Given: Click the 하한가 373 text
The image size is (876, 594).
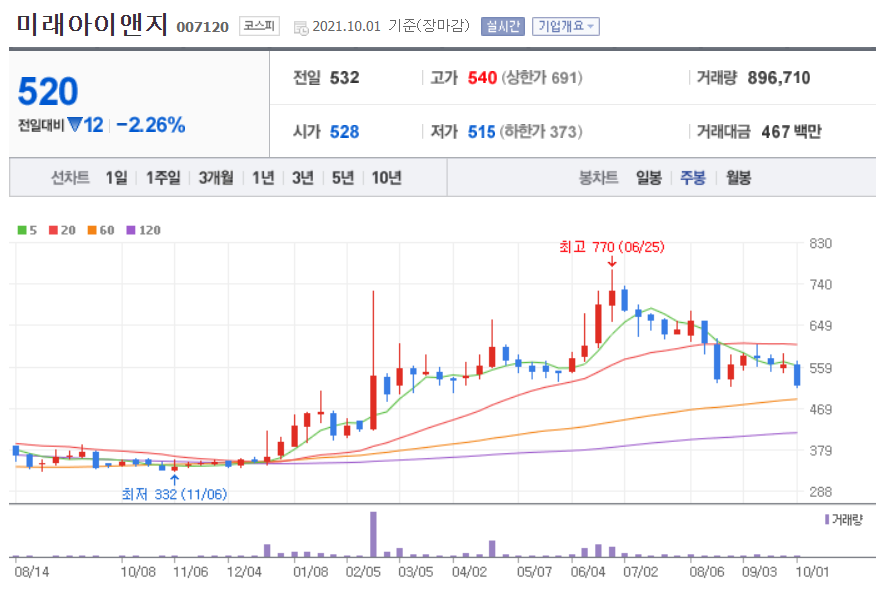Looking at the screenshot, I should click(541, 132).
